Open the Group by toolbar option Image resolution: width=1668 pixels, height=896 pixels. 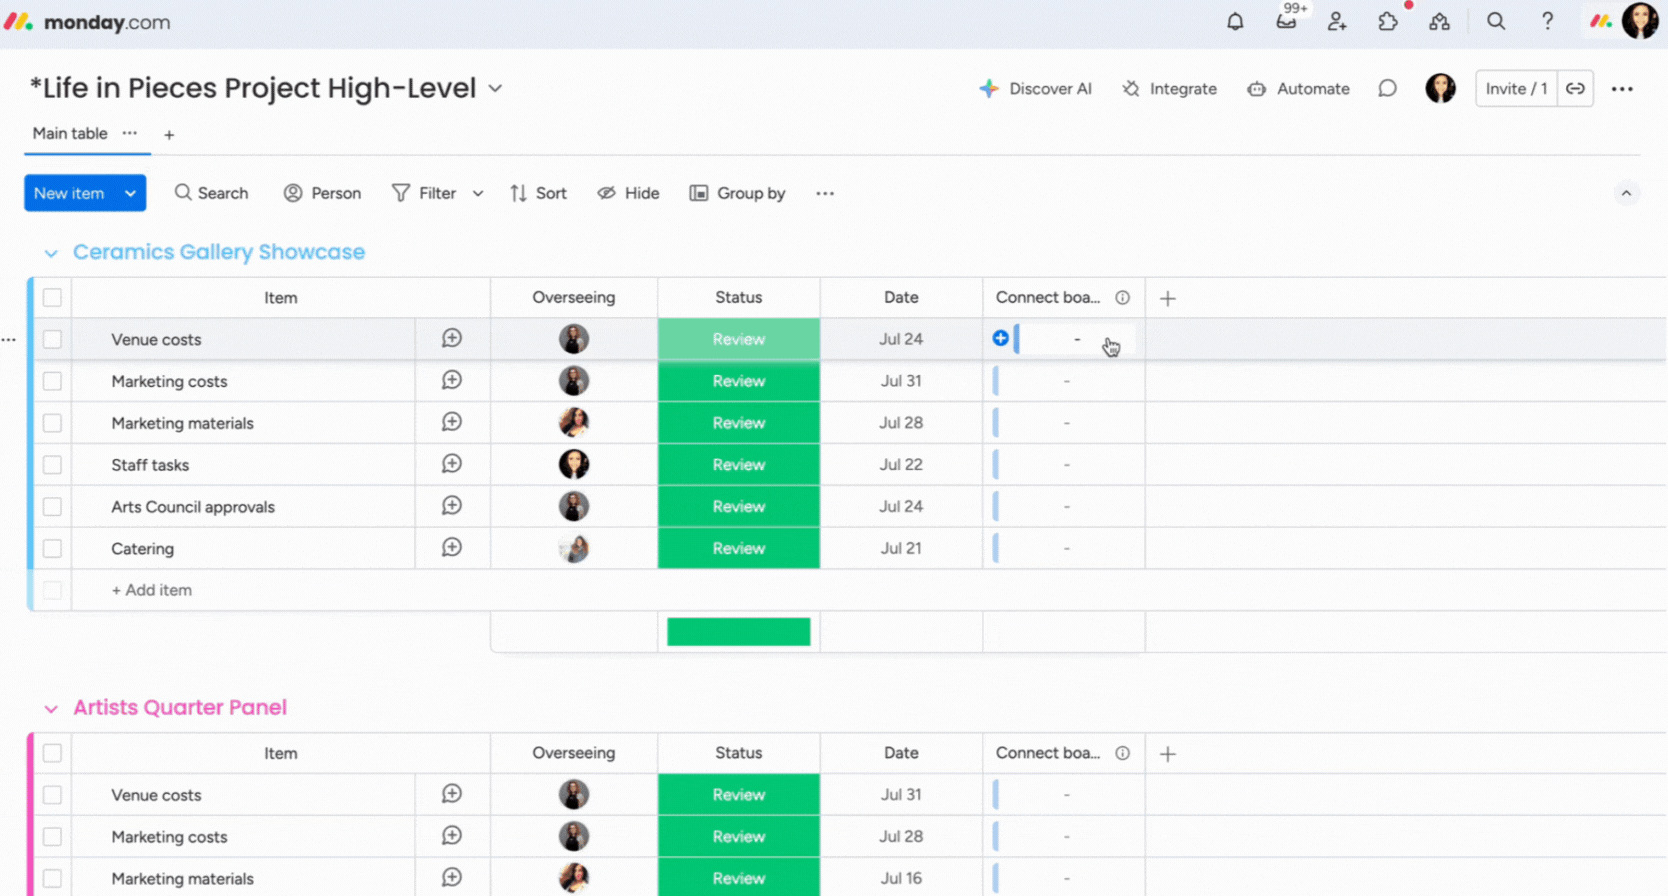(x=737, y=194)
